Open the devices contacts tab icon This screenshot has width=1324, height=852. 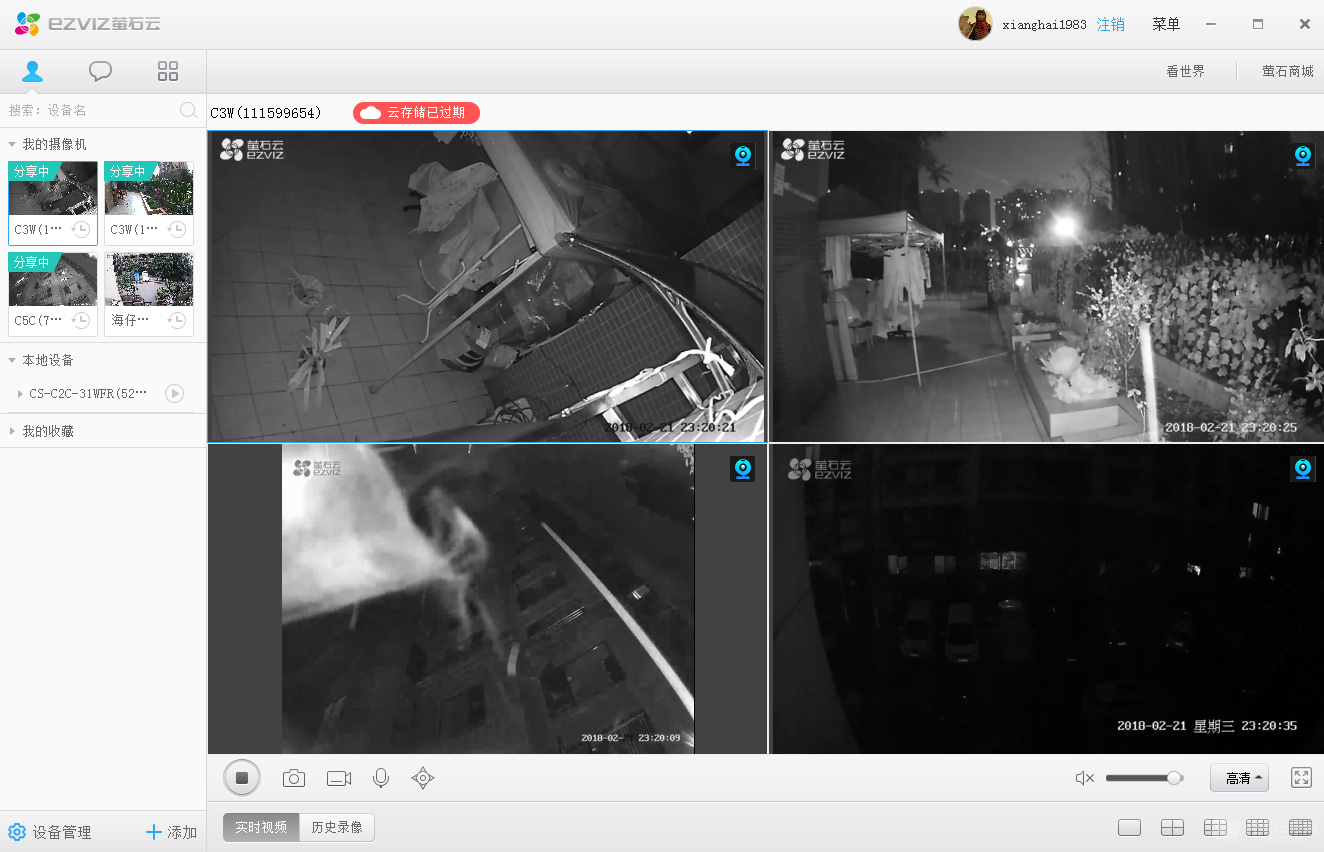coord(33,71)
